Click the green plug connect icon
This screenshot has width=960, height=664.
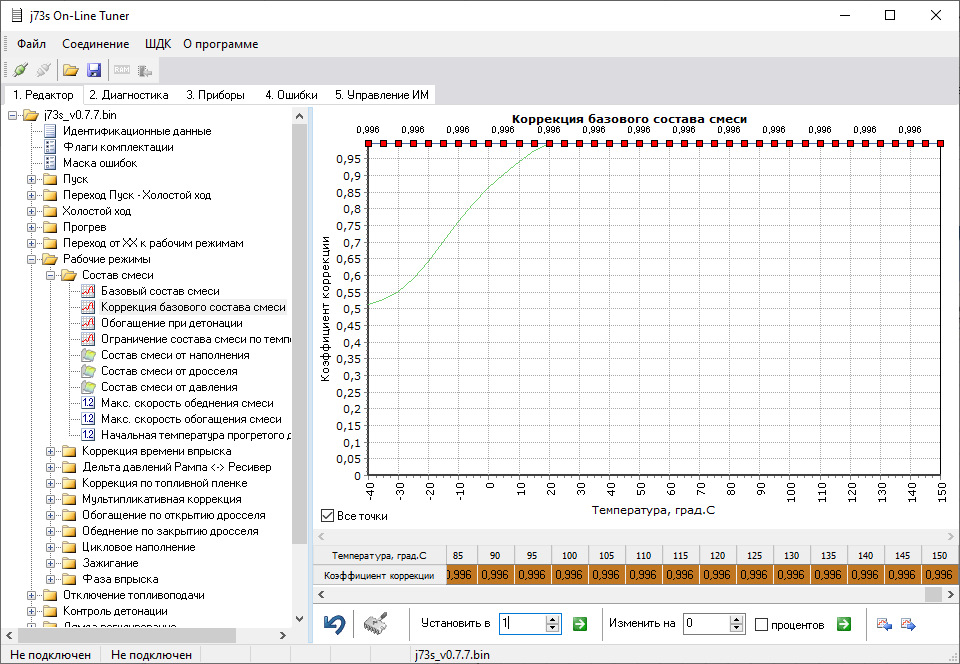click(21, 69)
